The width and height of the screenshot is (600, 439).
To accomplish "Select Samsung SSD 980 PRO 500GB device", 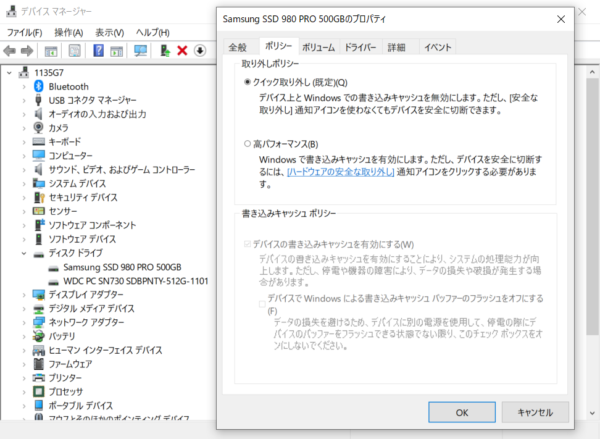I will click(122, 267).
